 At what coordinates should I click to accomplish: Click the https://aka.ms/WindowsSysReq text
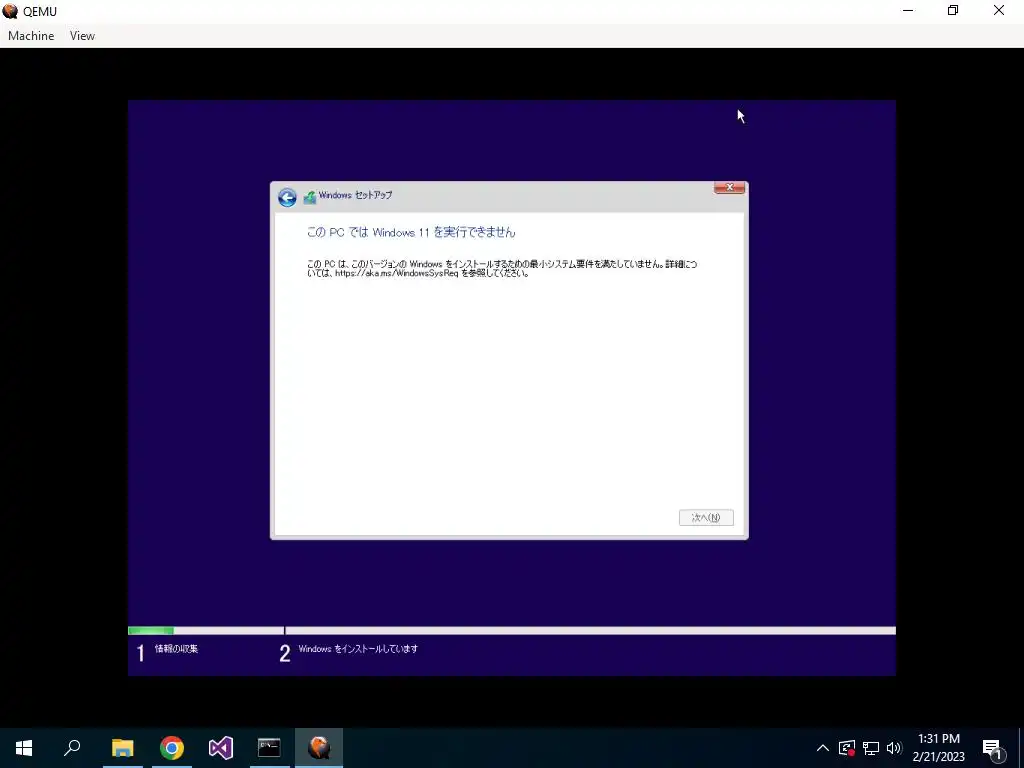(396, 274)
